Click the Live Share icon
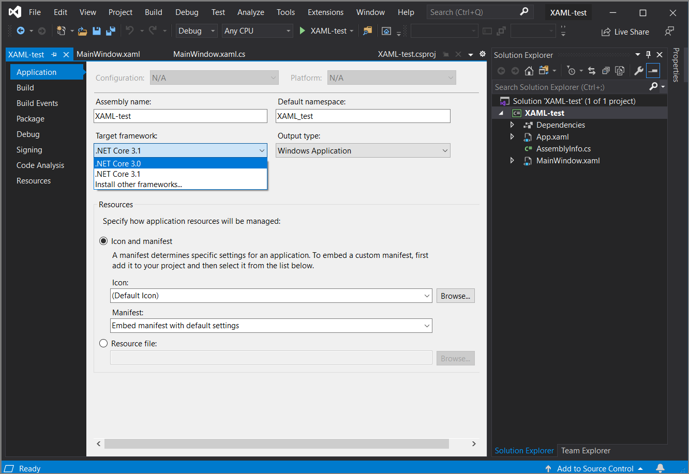The height and width of the screenshot is (474, 689). 606,32
